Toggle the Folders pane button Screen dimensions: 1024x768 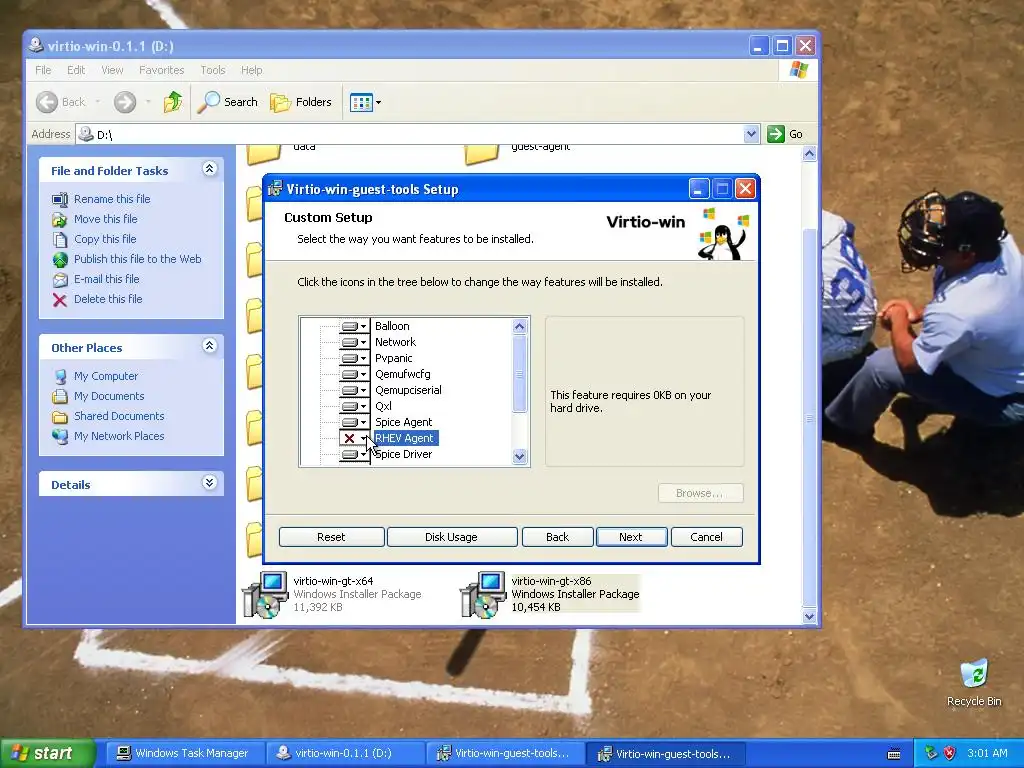301,102
